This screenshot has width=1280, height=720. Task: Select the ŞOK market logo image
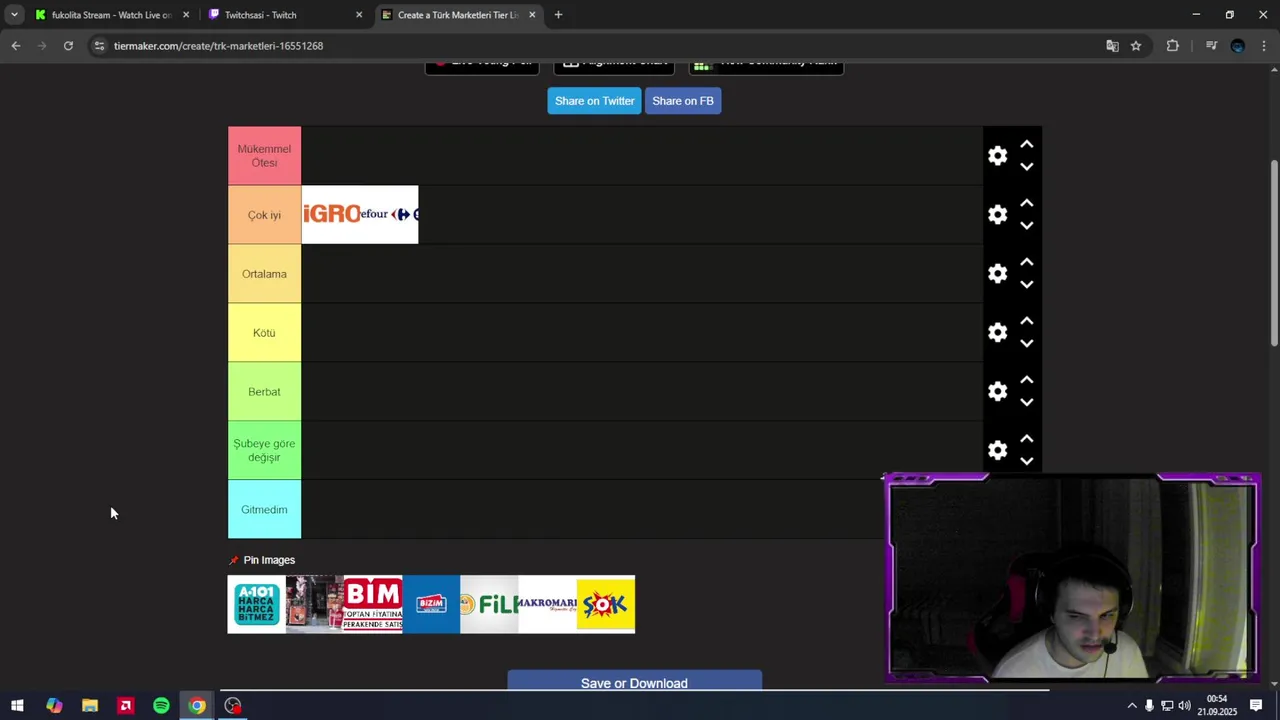point(606,604)
